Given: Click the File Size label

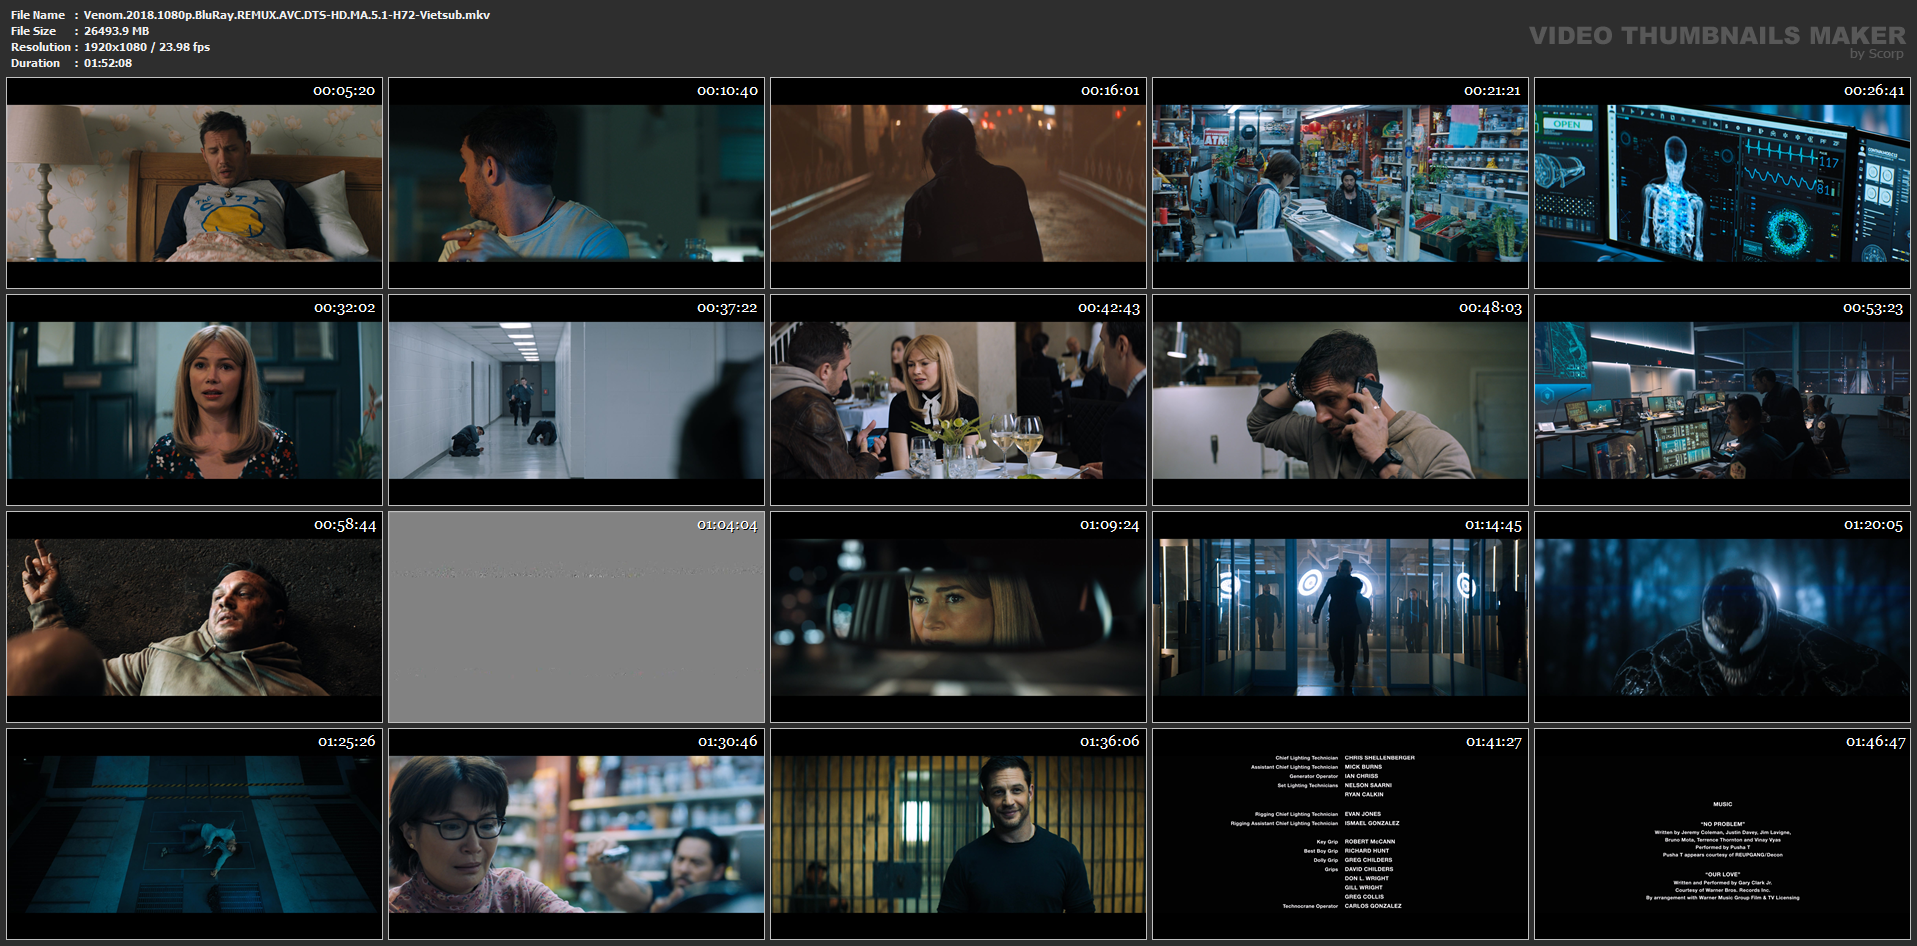Looking at the screenshot, I should [x=33, y=31].
